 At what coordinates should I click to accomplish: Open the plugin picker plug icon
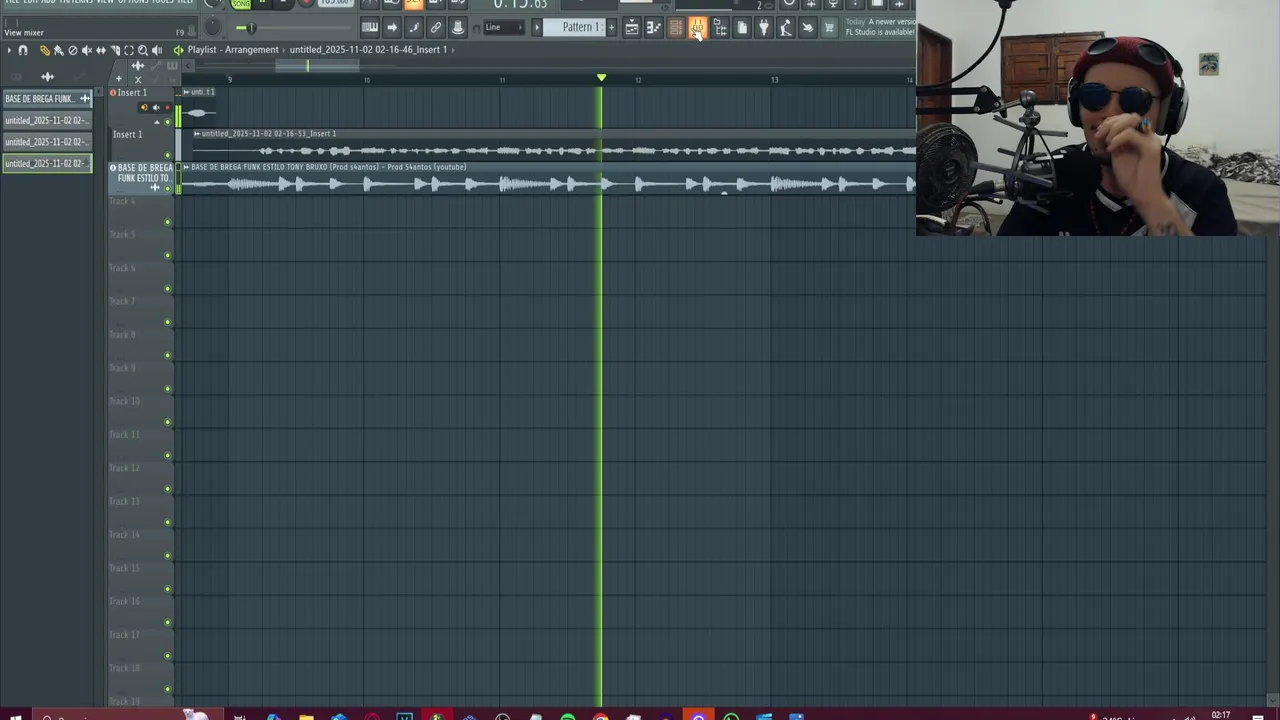(763, 27)
